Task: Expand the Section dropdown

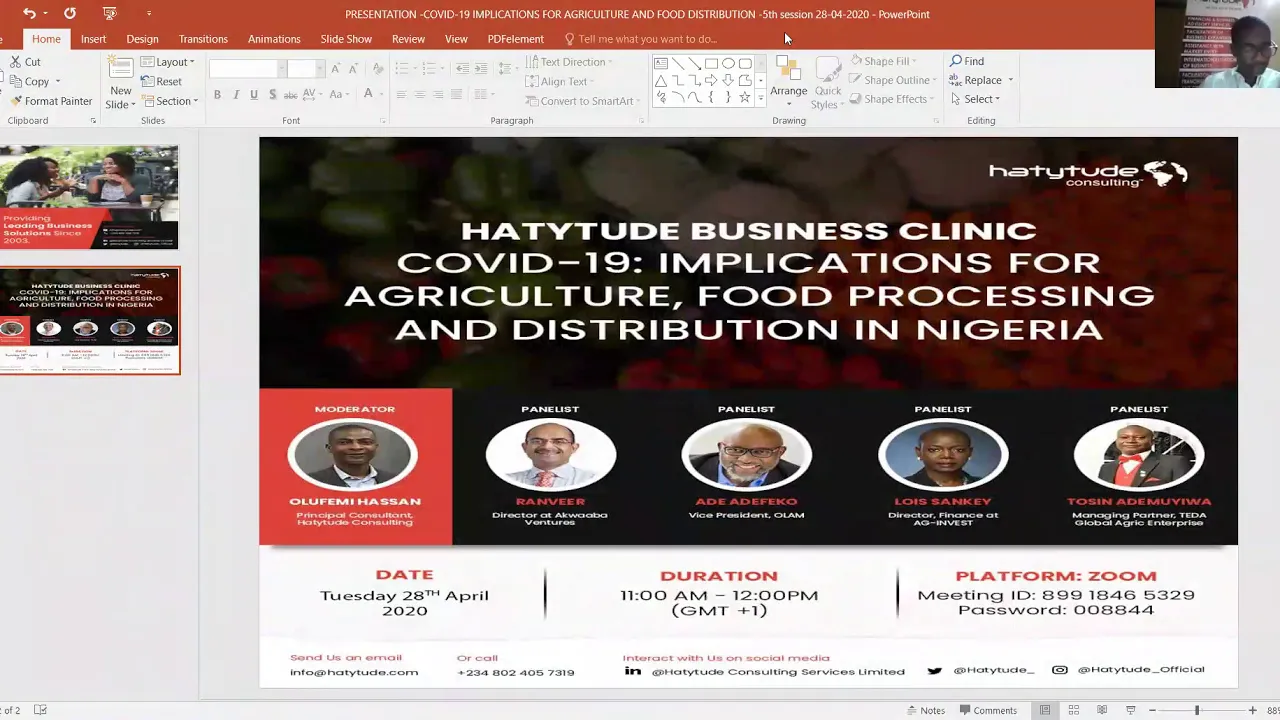Action: 169,101
